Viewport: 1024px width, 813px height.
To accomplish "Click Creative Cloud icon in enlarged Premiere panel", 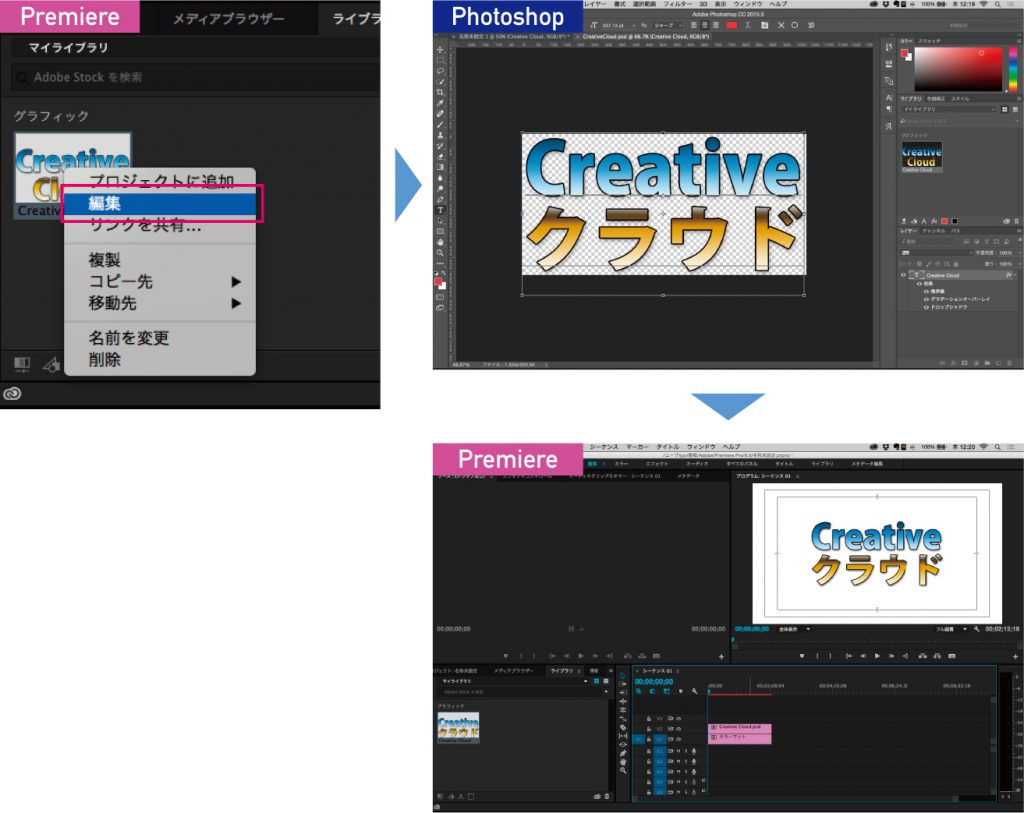I will [x=12, y=393].
